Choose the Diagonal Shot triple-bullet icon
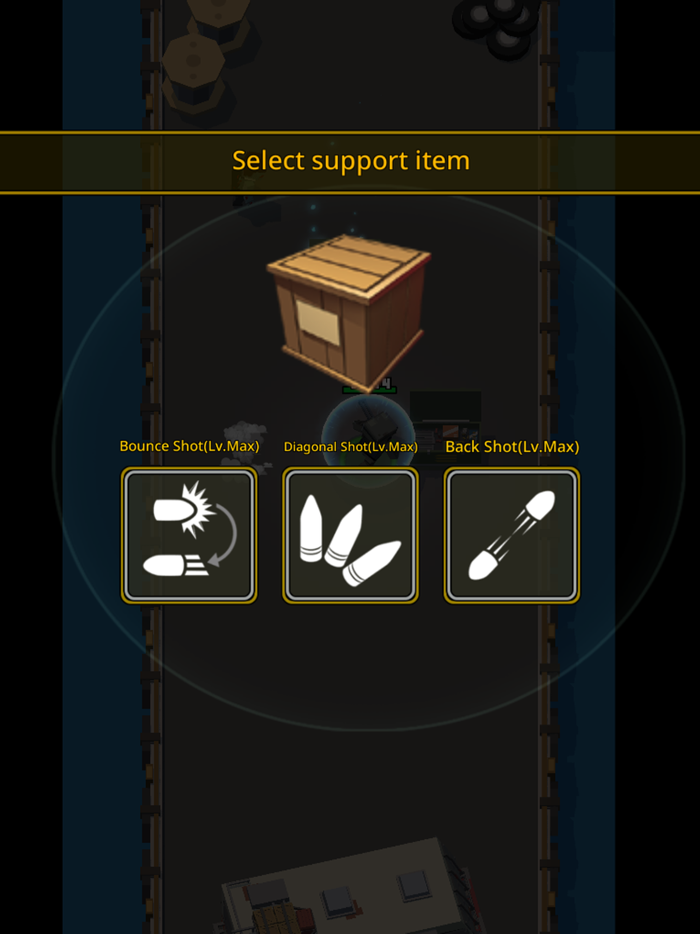 [350, 535]
